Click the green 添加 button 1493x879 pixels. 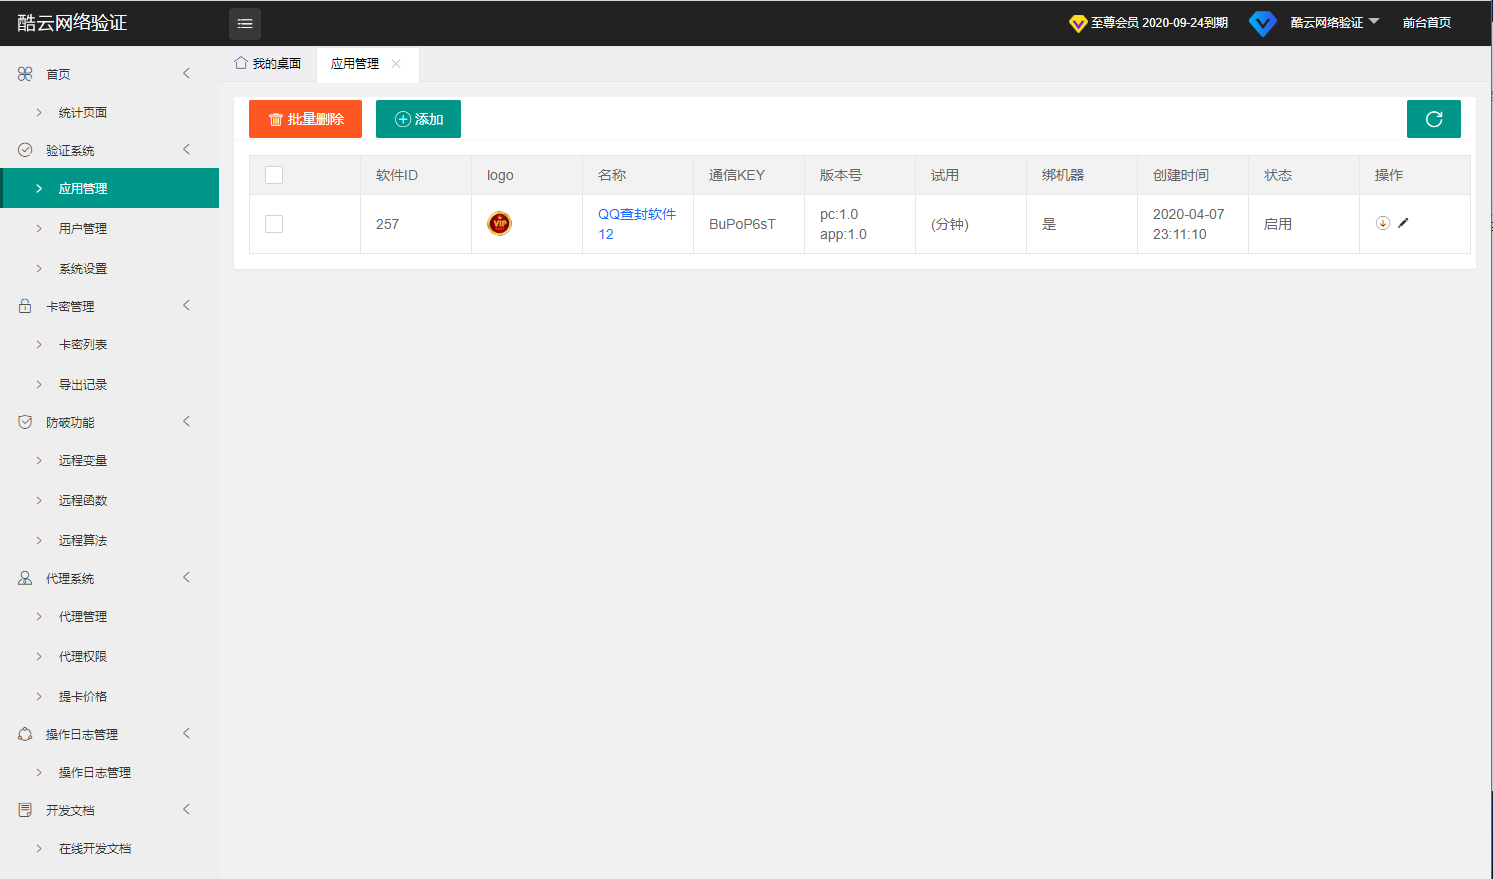418,119
